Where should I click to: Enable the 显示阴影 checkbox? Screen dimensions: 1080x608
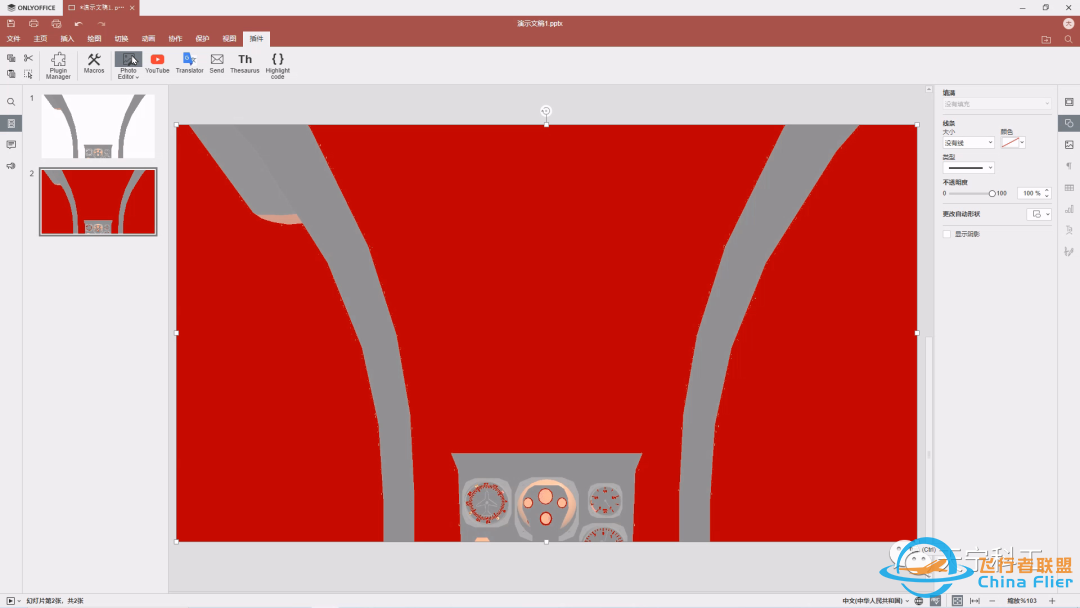[947, 234]
